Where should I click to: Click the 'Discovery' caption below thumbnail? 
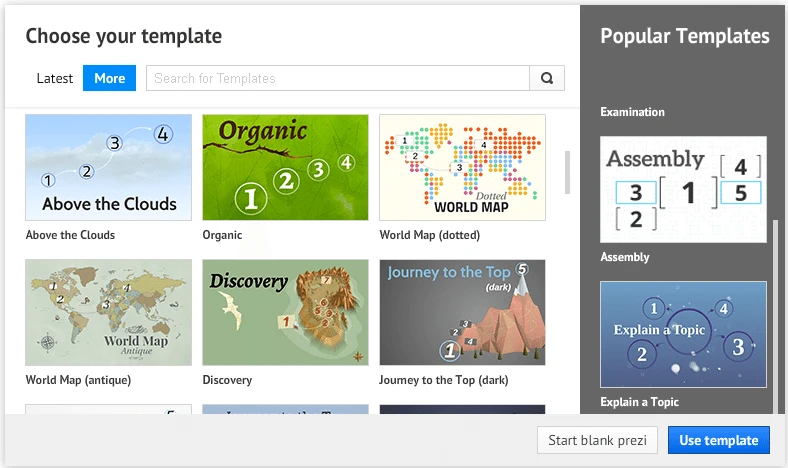(x=227, y=380)
